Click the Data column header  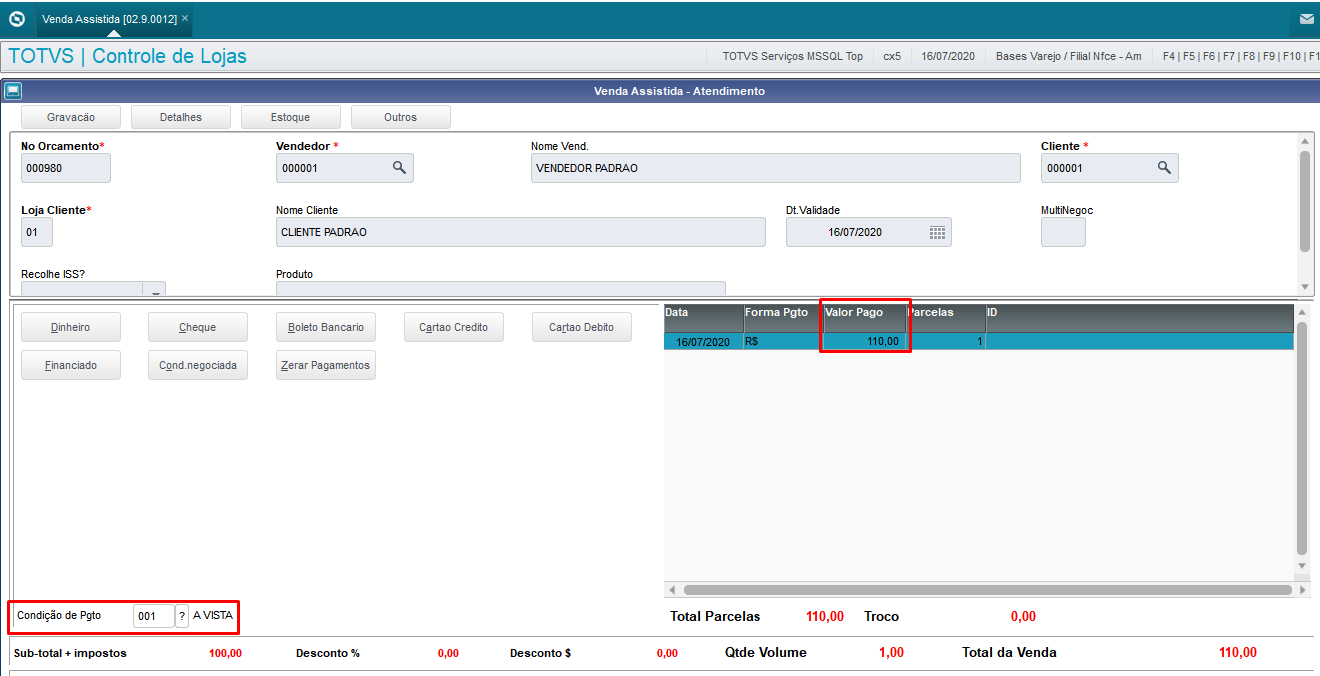pos(703,318)
